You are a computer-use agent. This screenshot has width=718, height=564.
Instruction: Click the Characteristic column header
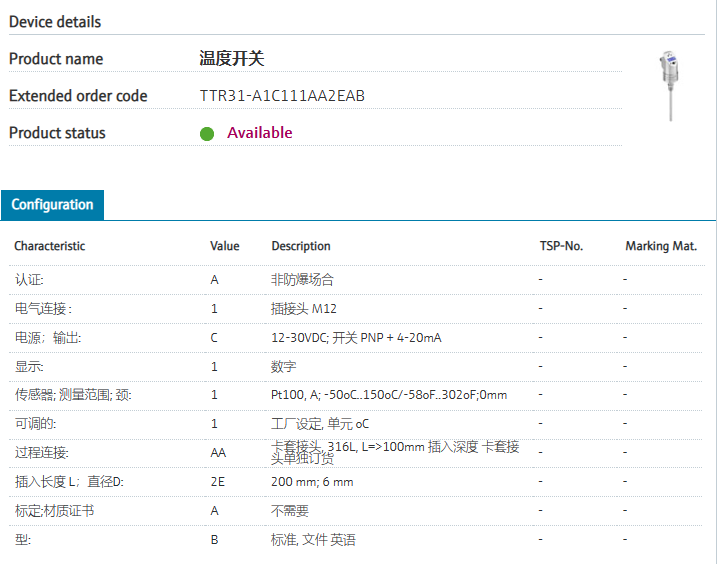pos(49,246)
